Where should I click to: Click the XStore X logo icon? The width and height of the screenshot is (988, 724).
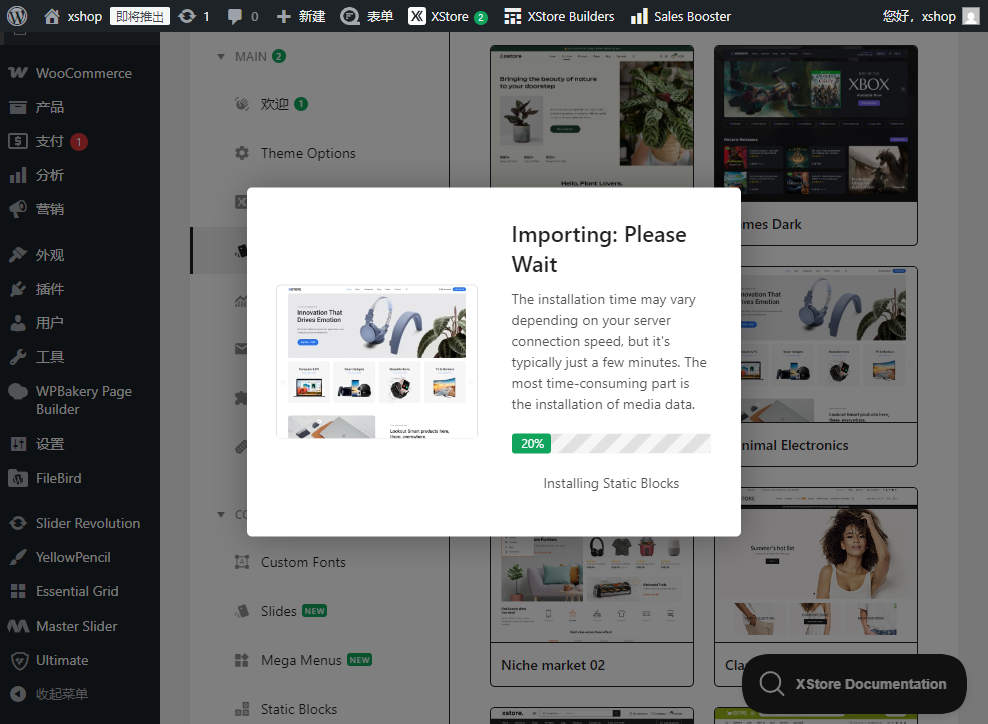(416, 16)
